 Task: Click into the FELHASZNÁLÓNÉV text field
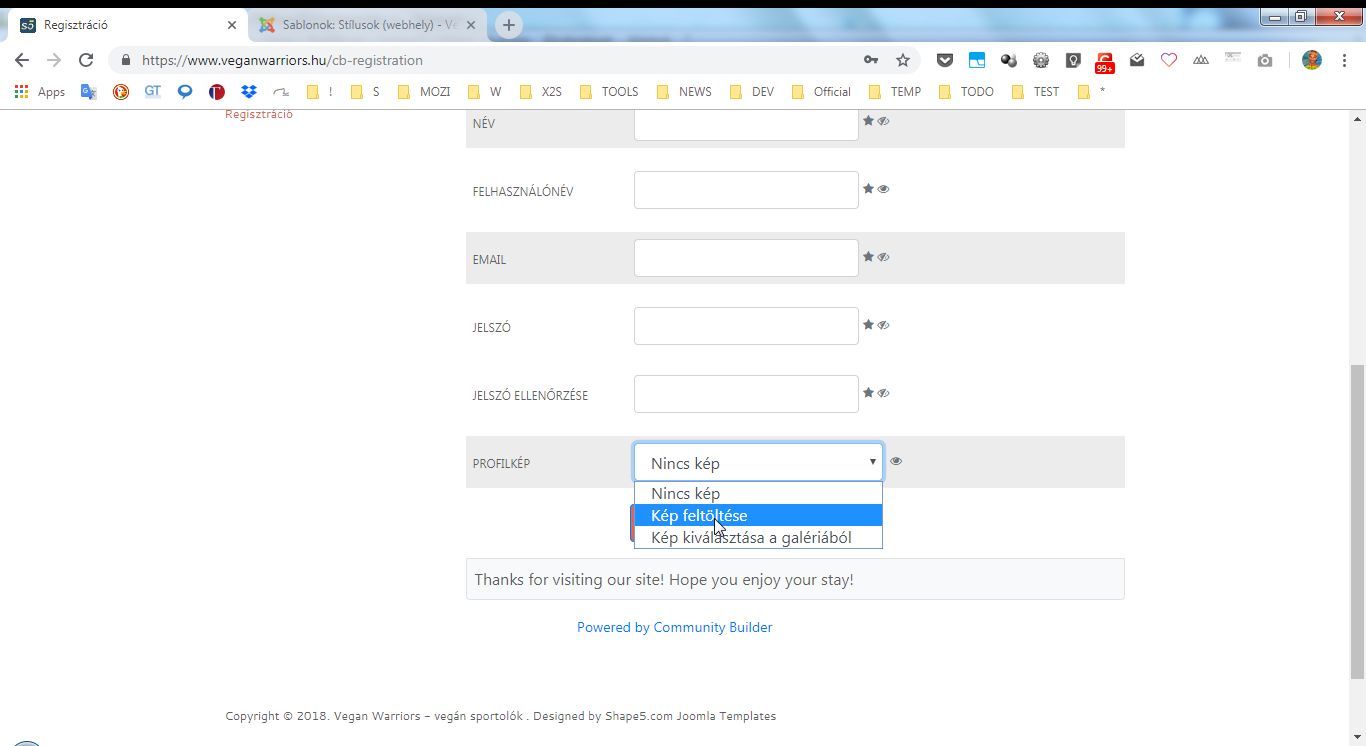point(746,190)
